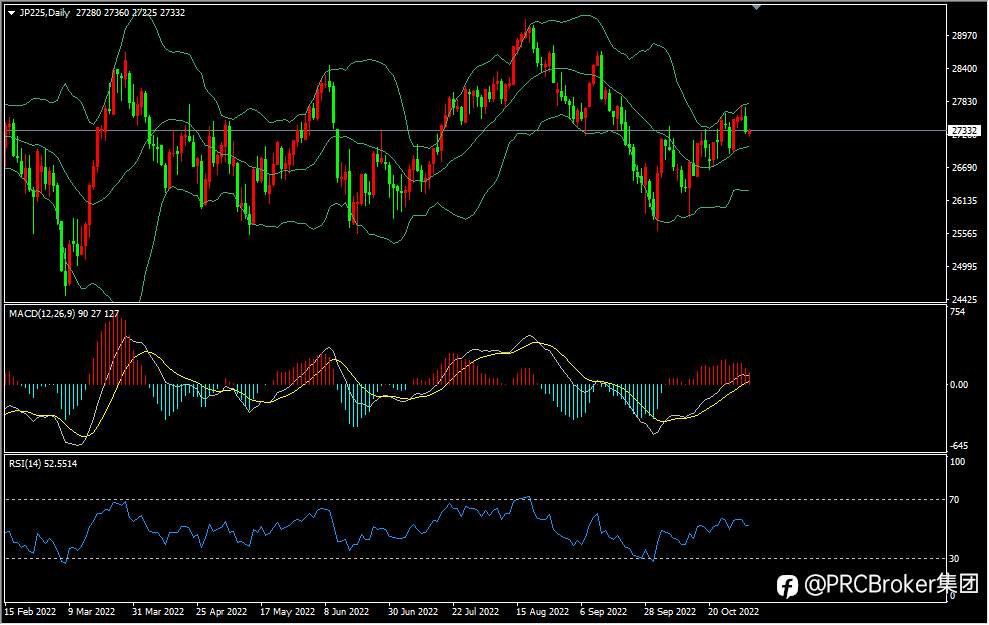
Task: Click the 22 Jul 2022 date label
Action: point(475,612)
